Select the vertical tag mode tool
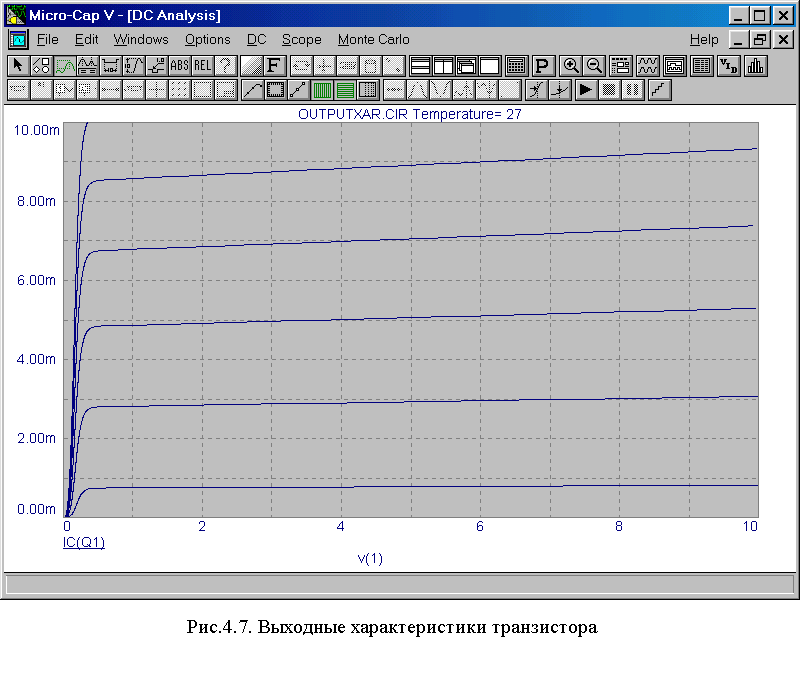This screenshot has height=688, width=800. coord(133,66)
